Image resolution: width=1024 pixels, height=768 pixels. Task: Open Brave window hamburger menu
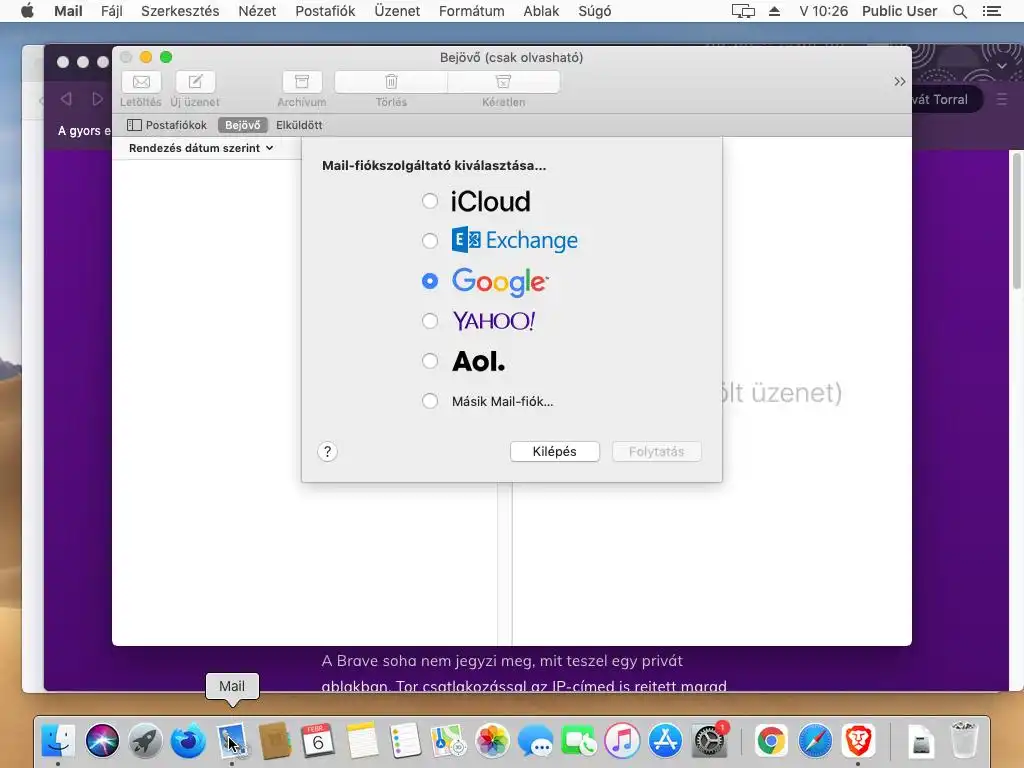(1002, 99)
